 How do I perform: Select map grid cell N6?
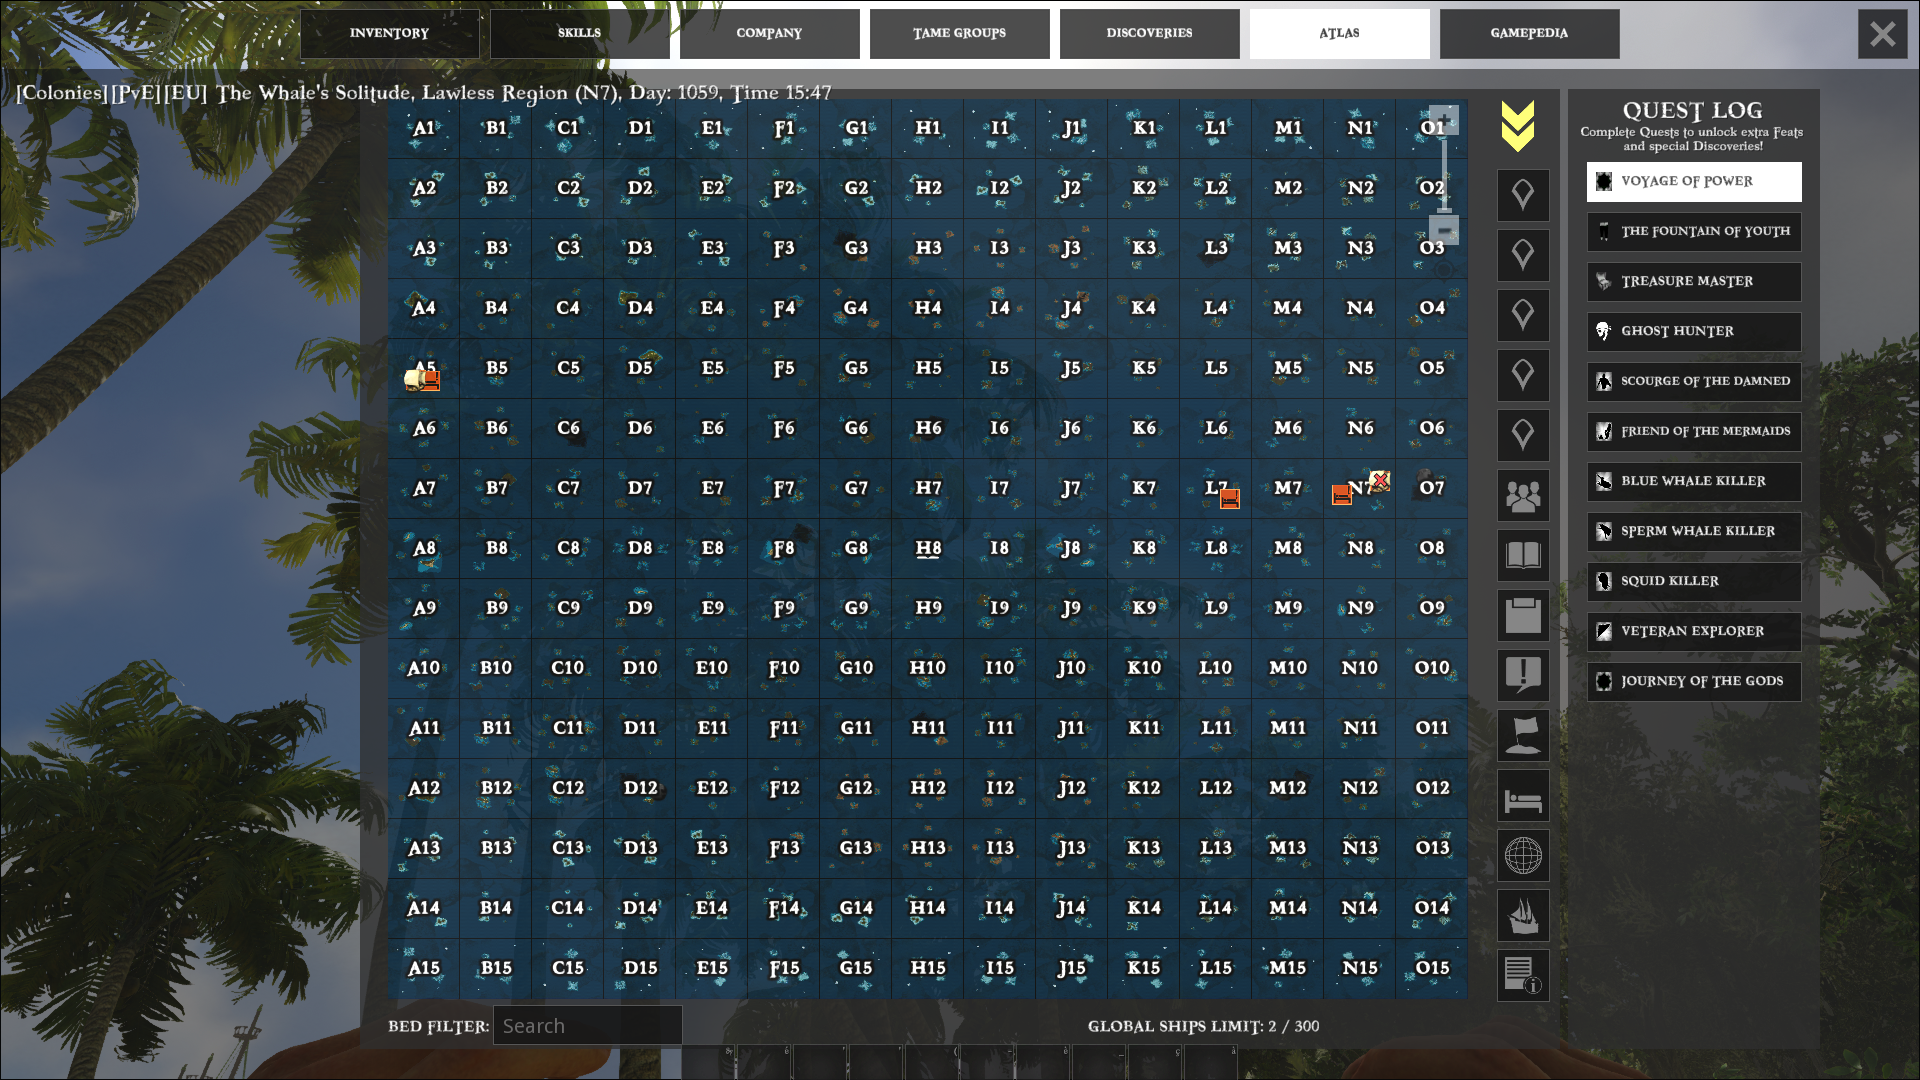1360,428
